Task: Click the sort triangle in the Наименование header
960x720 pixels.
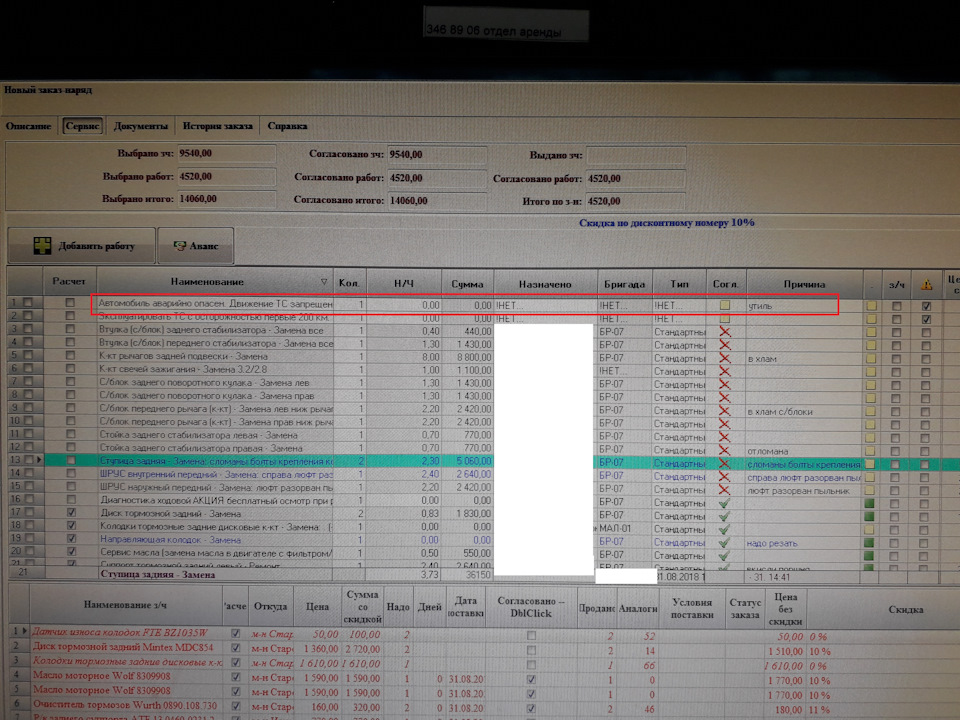Action: 324,282
